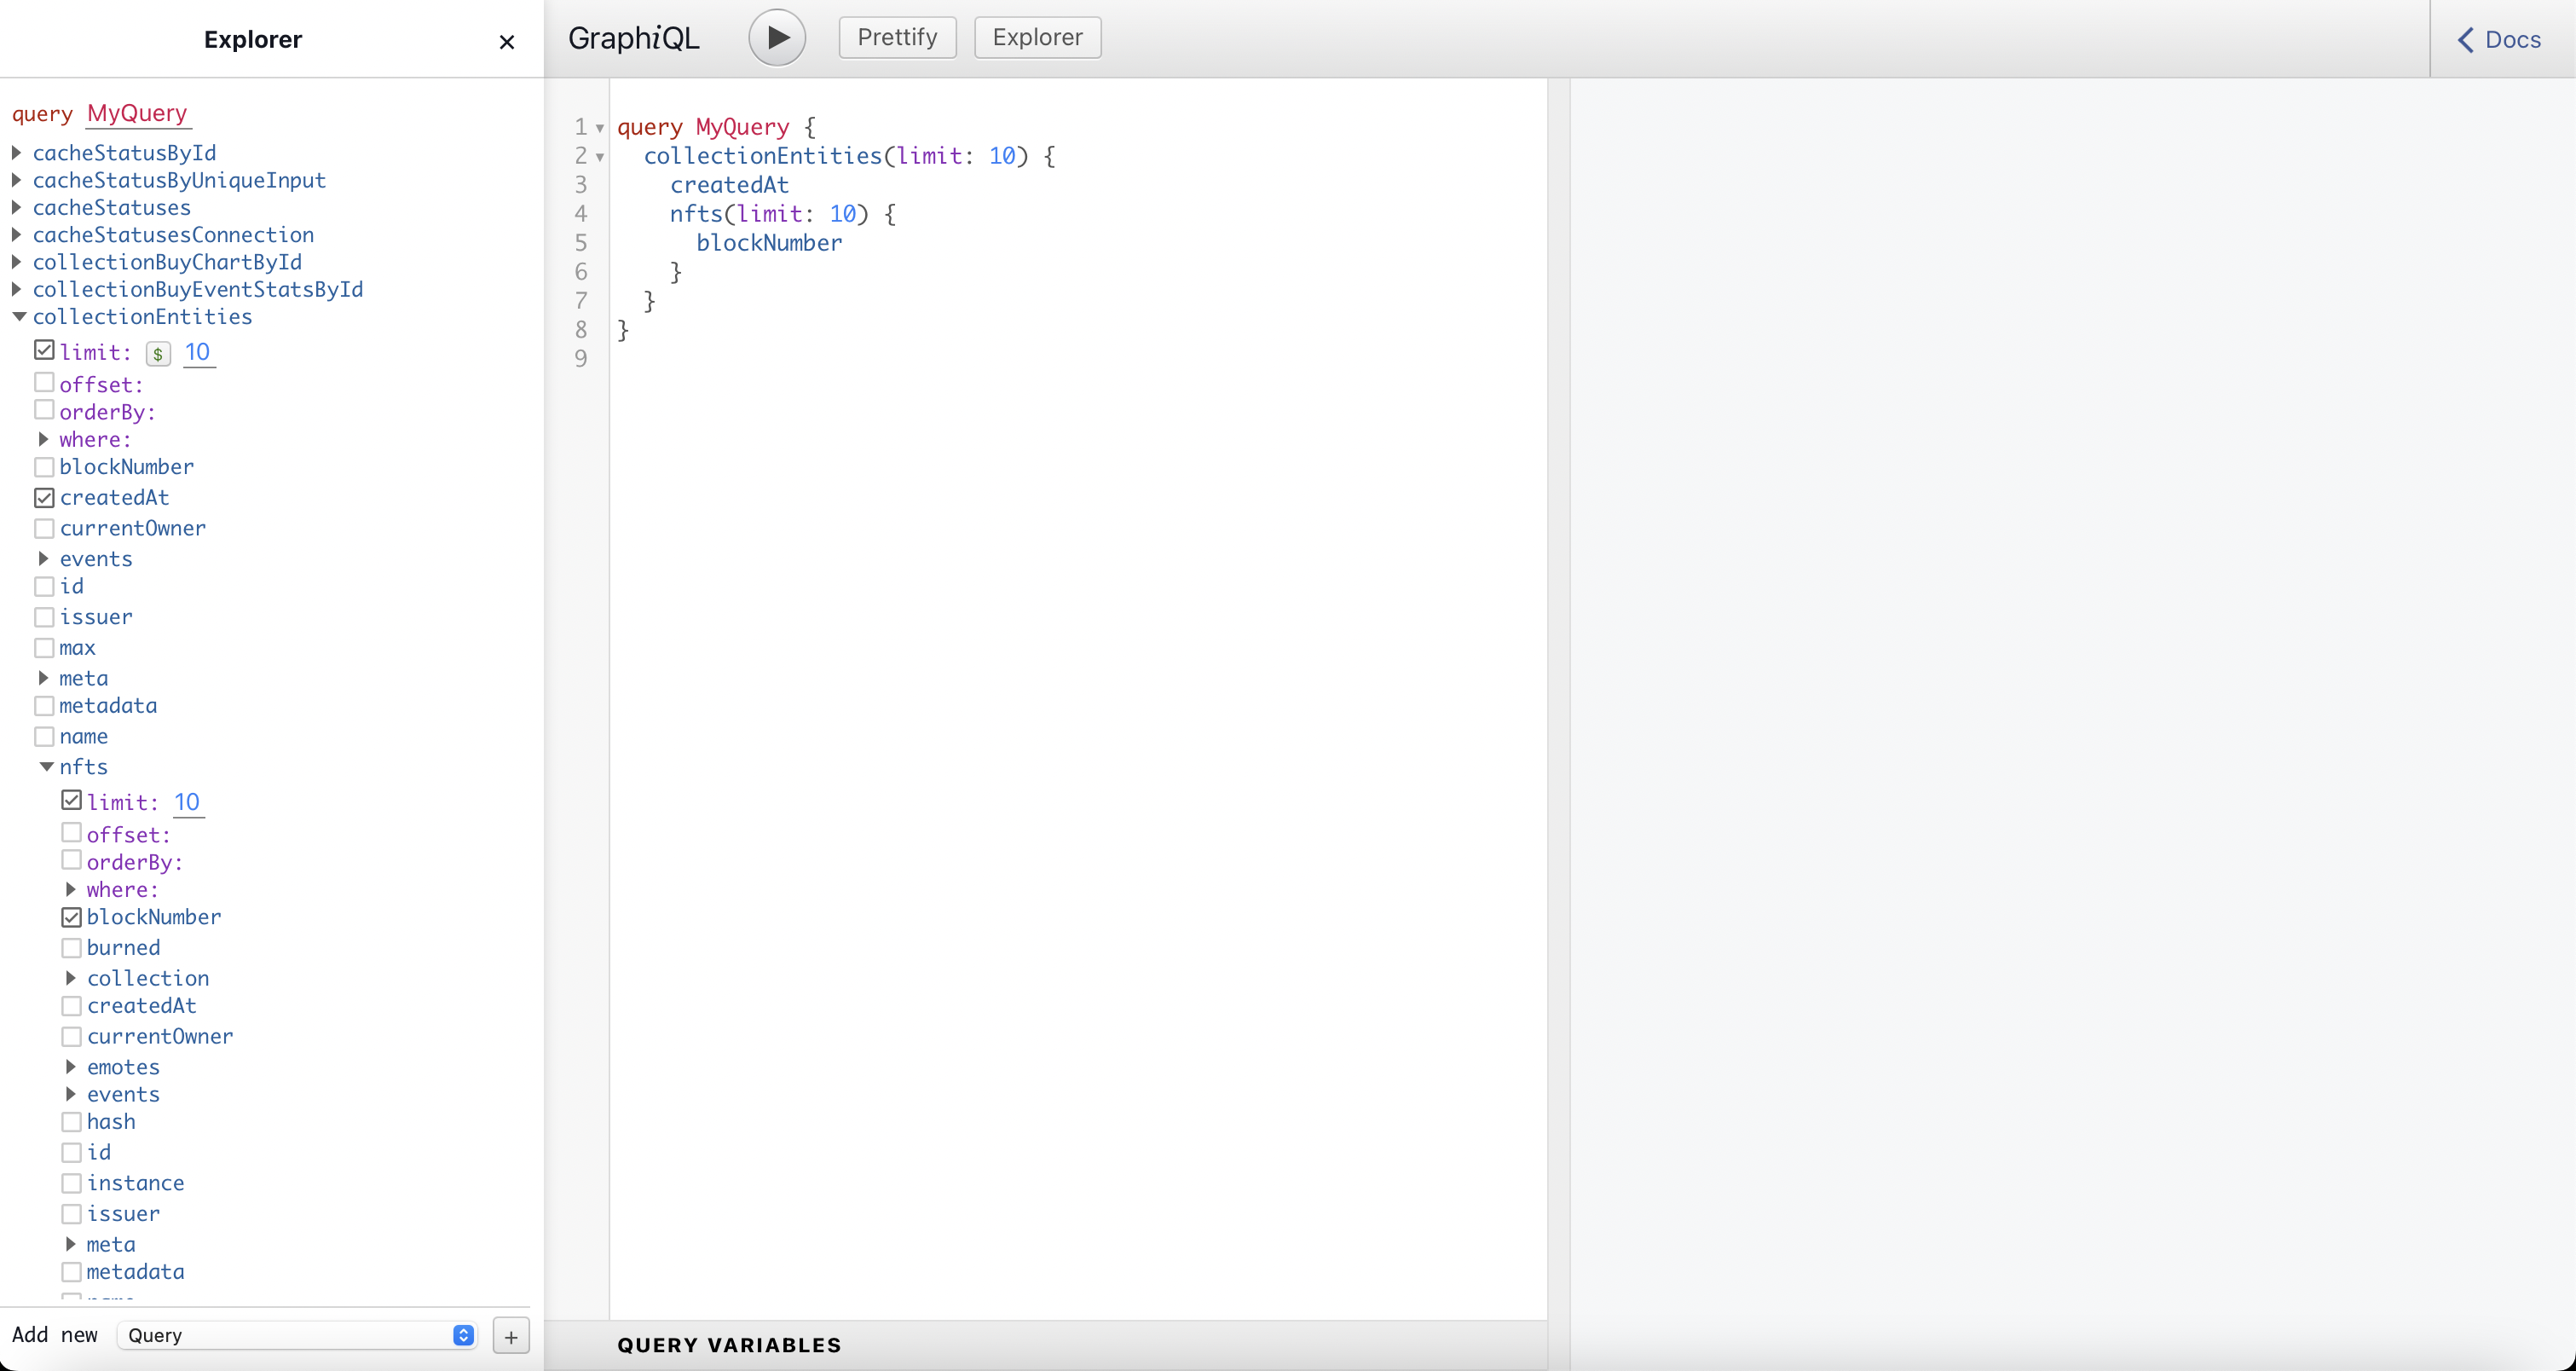Expand the emotes field under nfts

71,1067
